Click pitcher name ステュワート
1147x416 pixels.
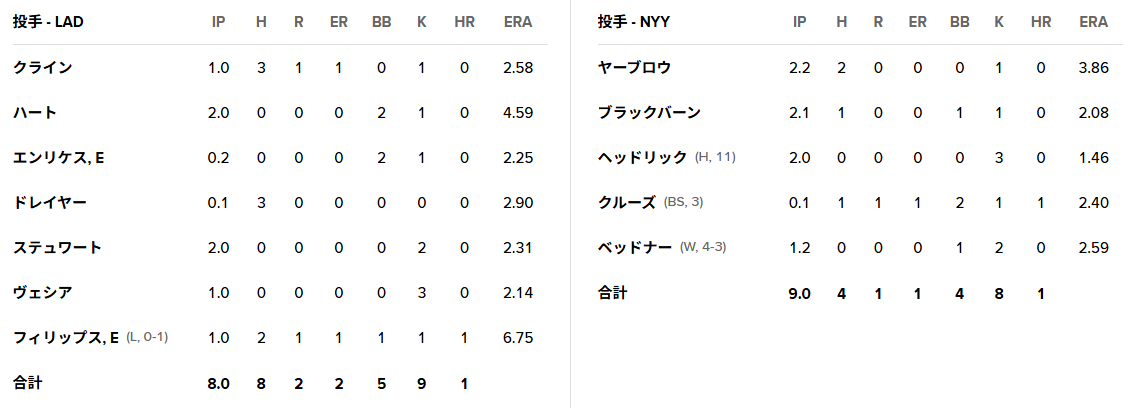(x=57, y=248)
